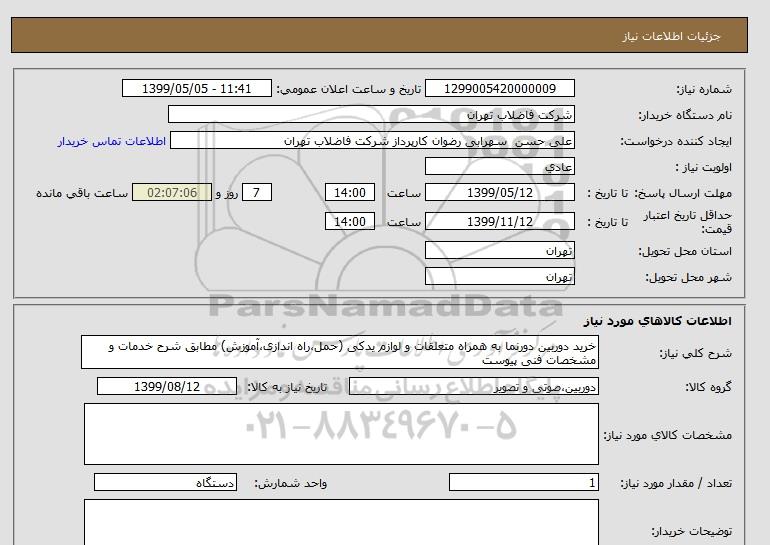The width and height of the screenshot is (770, 545).
Task: Click the text ساعت باقی مانده
Action: click(x=82, y=193)
